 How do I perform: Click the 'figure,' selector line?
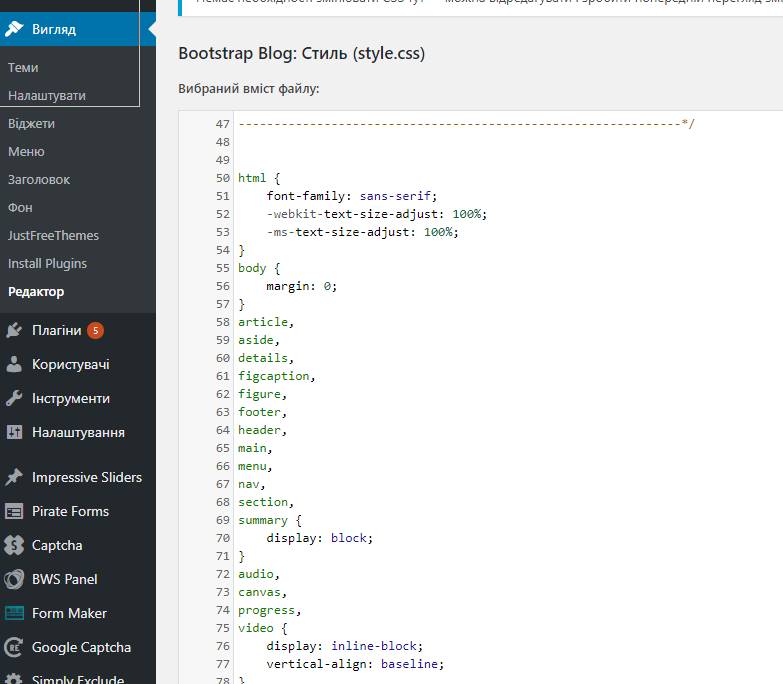tap(263, 394)
